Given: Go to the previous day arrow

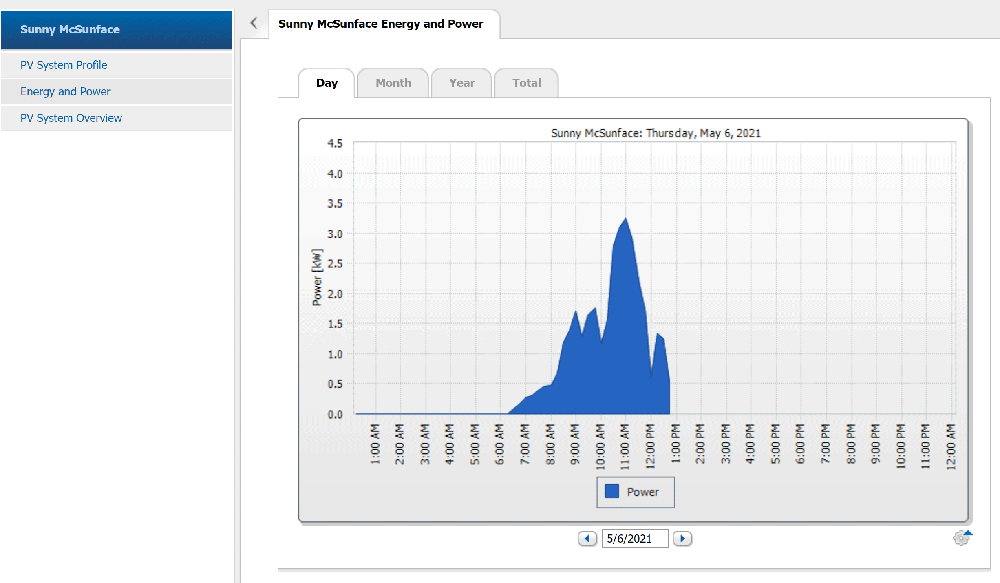Looking at the screenshot, I should [x=588, y=539].
